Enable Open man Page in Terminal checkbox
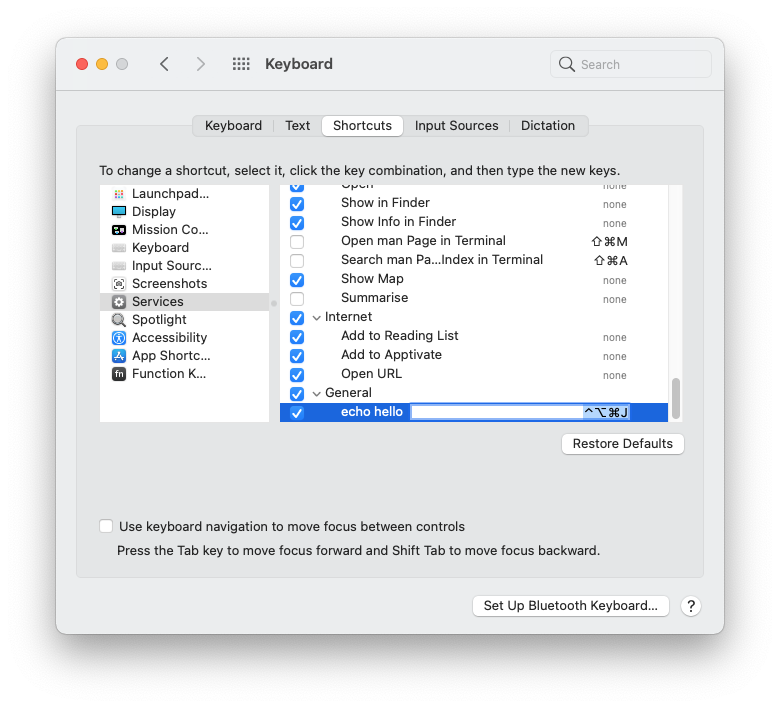780x708 pixels. (x=297, y=242)
